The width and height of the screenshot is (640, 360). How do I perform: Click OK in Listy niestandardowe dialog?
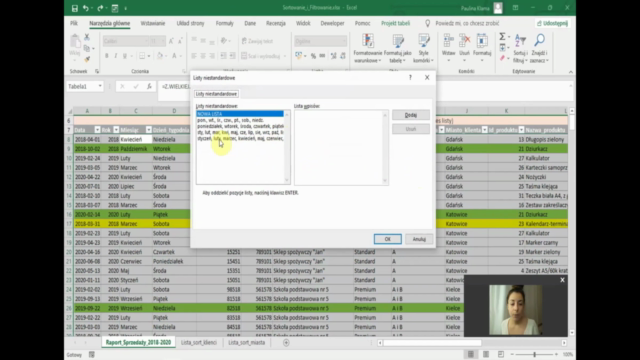click(x=387, y=239)
